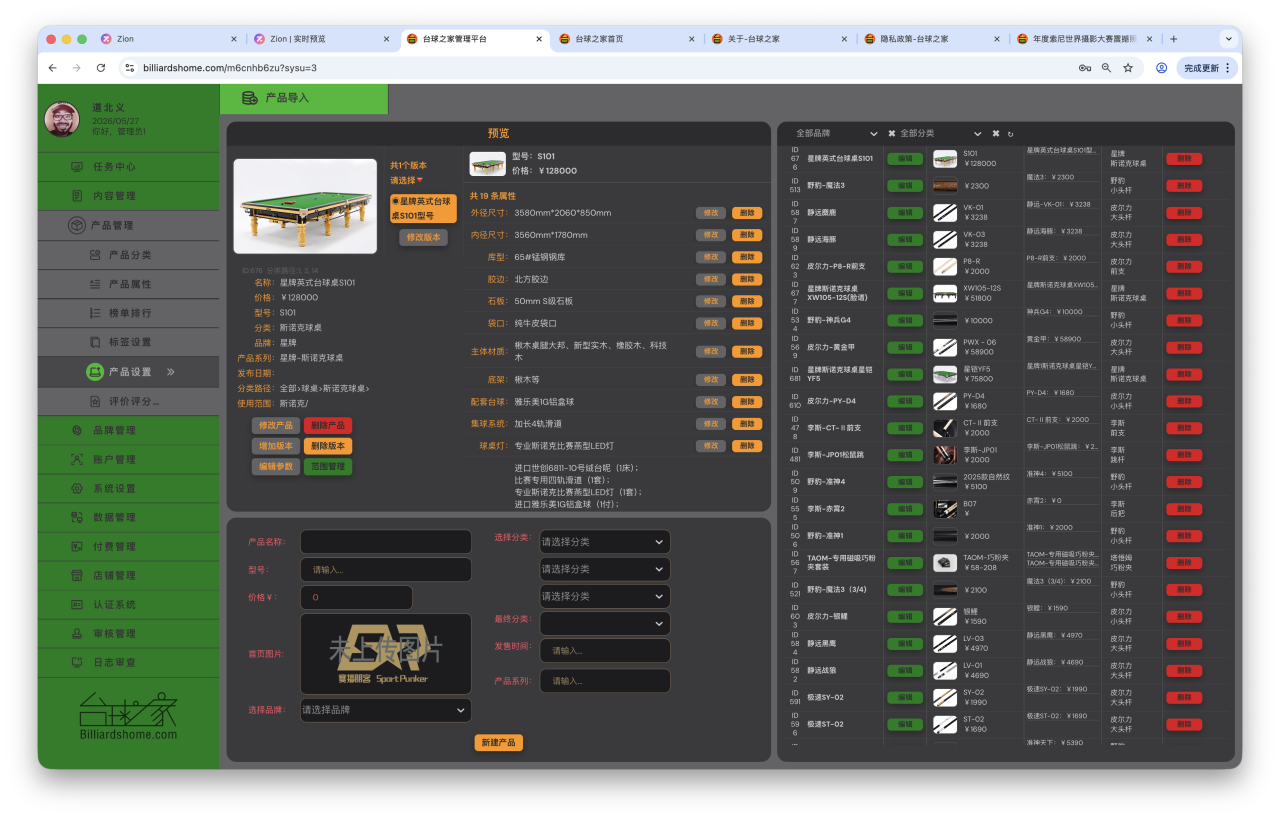
Task: Select the 产品导入 tab
Action: tap(304, 98)
